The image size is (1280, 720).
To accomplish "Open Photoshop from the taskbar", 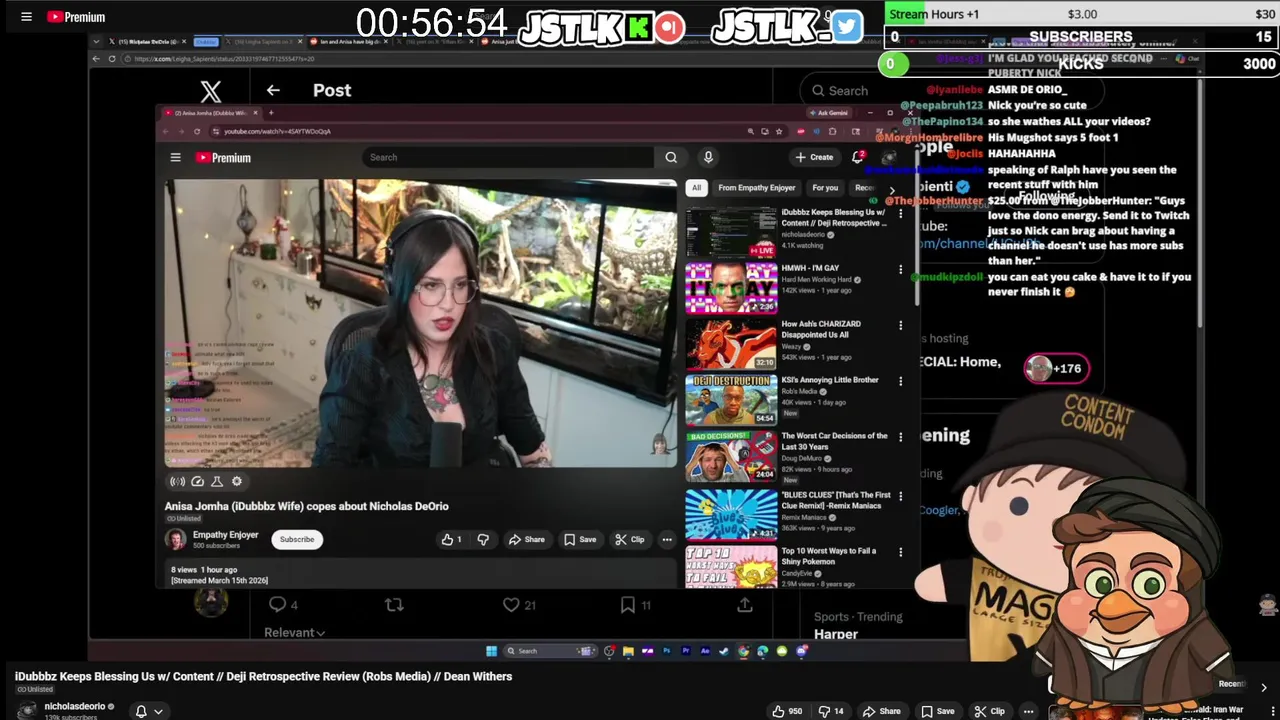I will [x=666, y=651].
